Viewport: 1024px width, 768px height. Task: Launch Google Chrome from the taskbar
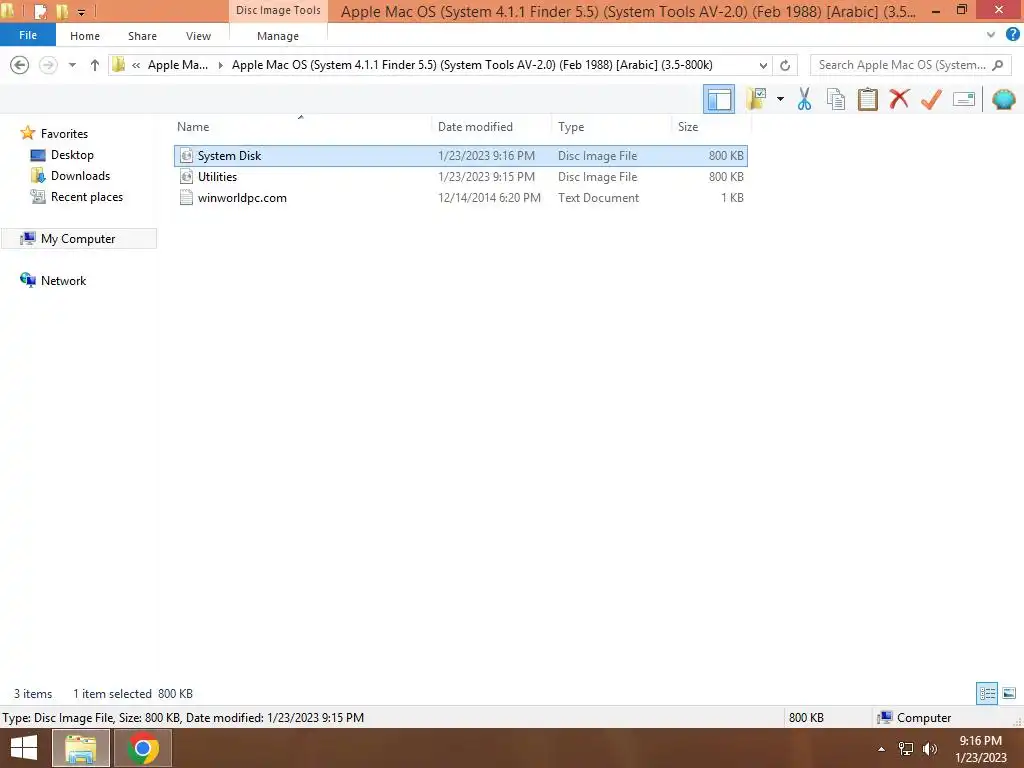point(143,748)
